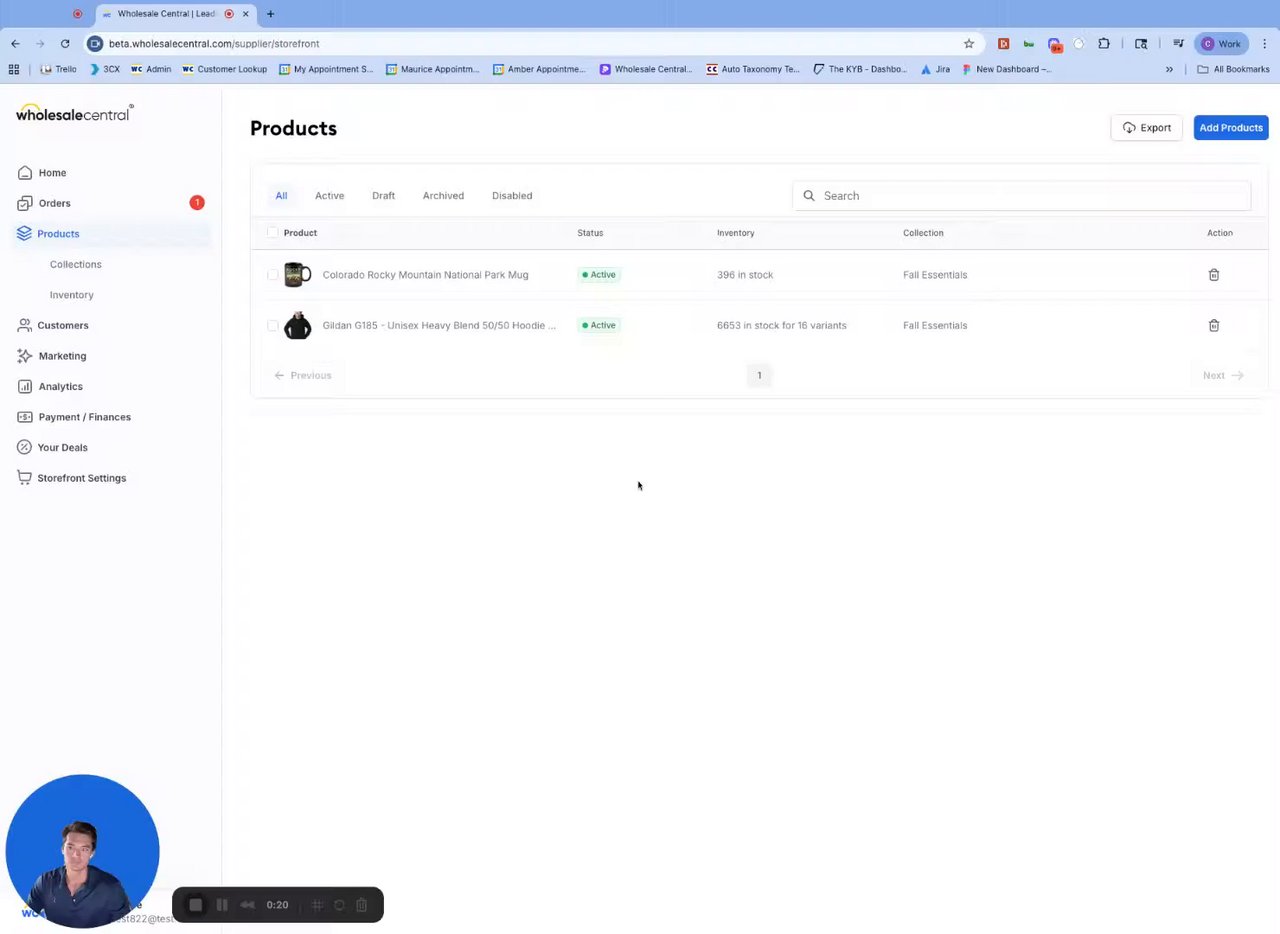Close the Wholesale Central browser tab
Image resolution: width=1280 pixels, height=934 pixels.
[245, 14]
